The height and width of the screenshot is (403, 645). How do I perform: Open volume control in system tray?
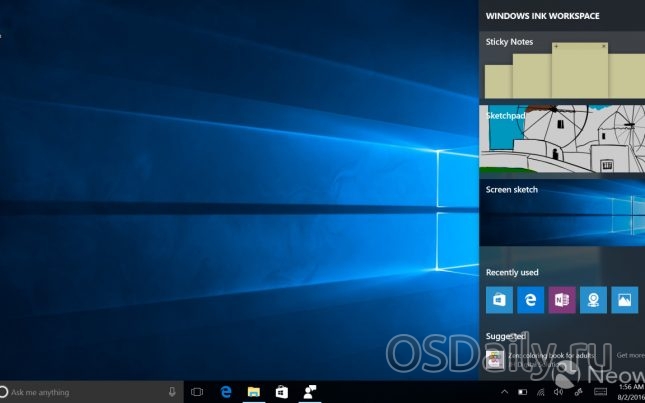click(560, 392)
